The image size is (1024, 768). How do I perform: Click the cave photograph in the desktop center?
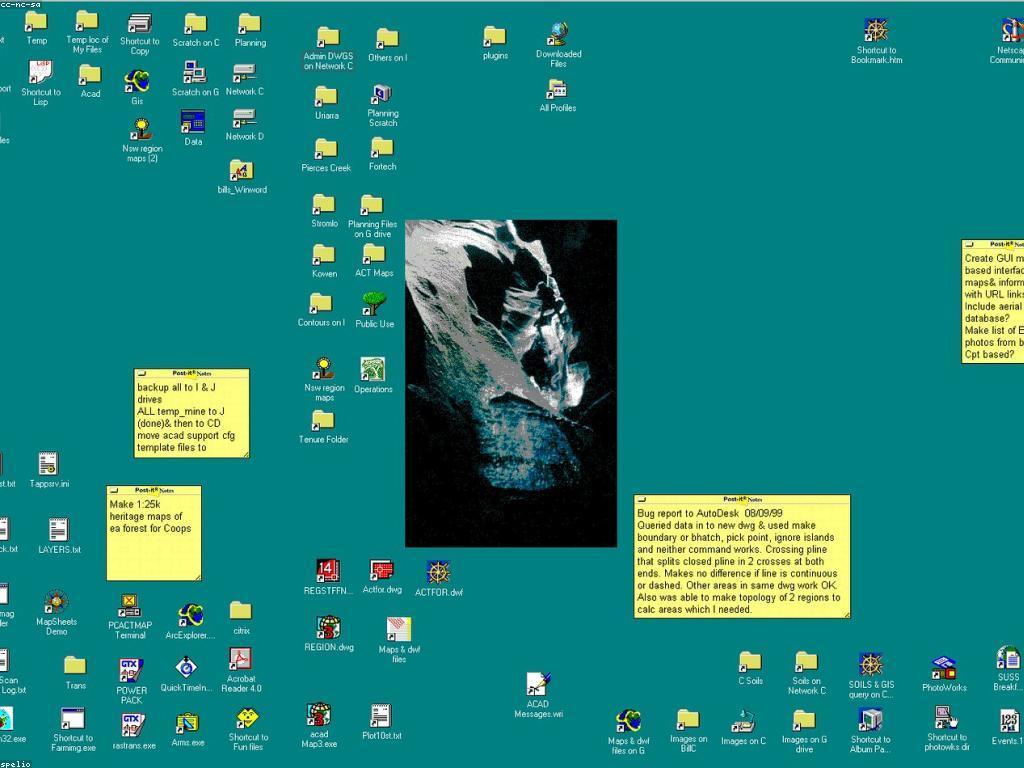click(x=510, y=383)
